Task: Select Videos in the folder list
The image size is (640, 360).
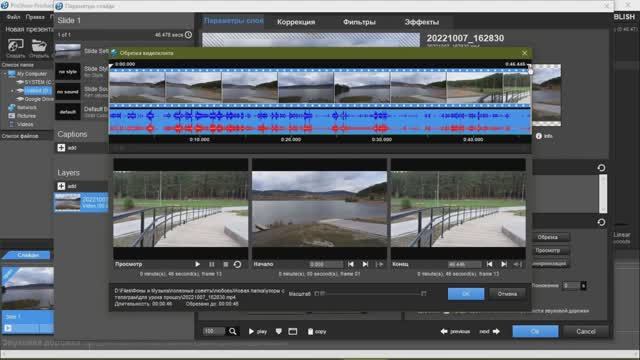Action: (21, 124)
